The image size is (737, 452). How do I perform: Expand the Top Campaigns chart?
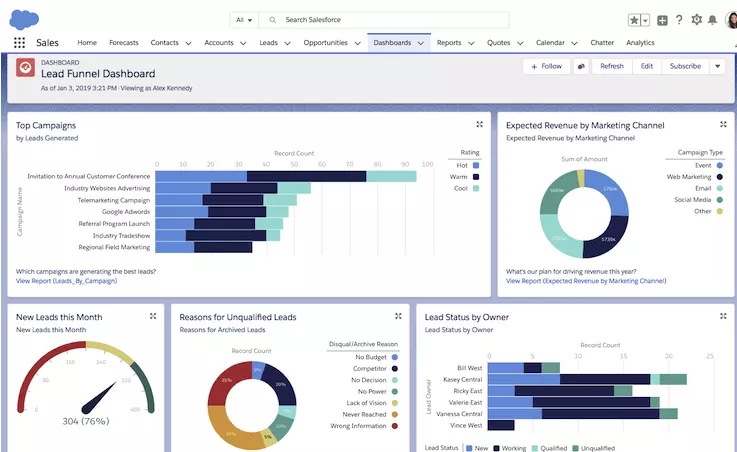479,125
